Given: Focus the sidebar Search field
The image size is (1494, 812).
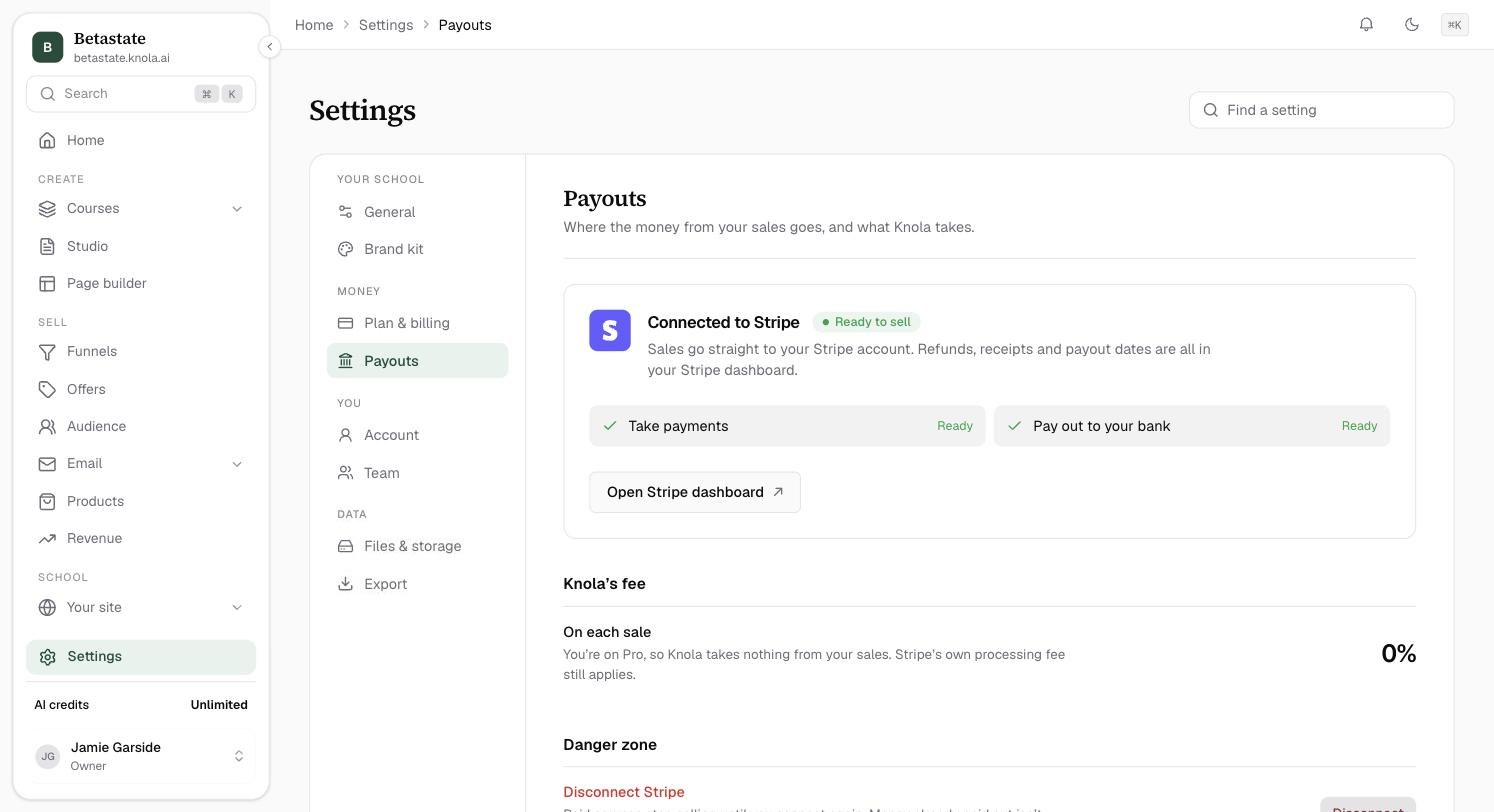Looking at the screenshot, I should pos(141,94).
